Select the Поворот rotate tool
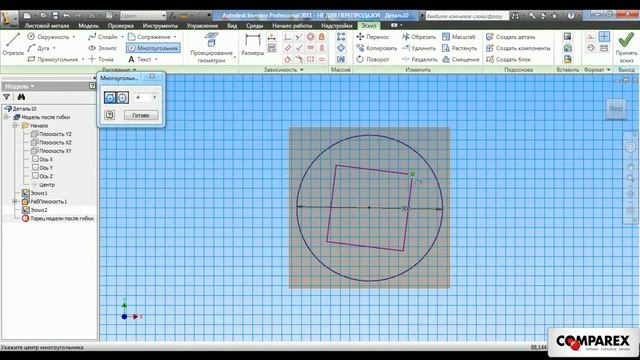Image resolution: width=640 pixels, height=360 pixels. click(x=373, y=59)
